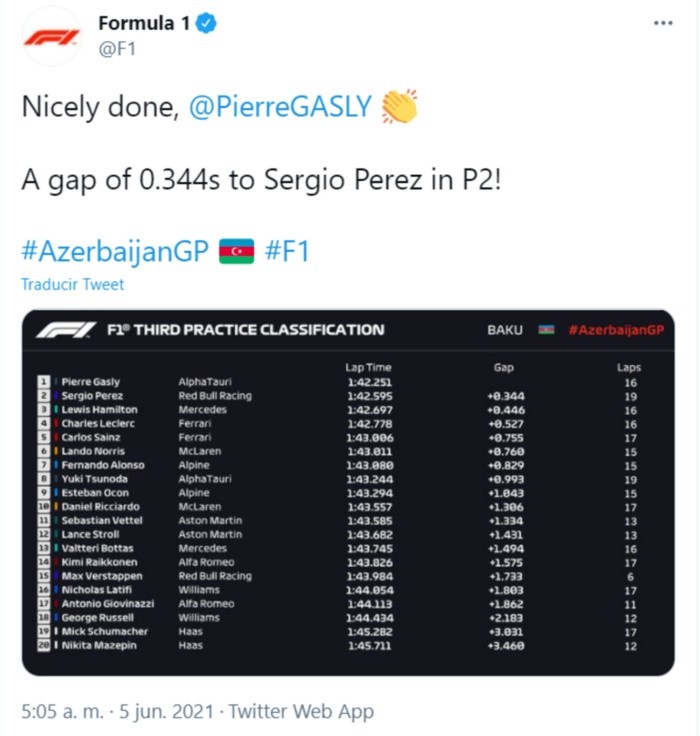Open the #F1 hashtag link

click(287, 250)
